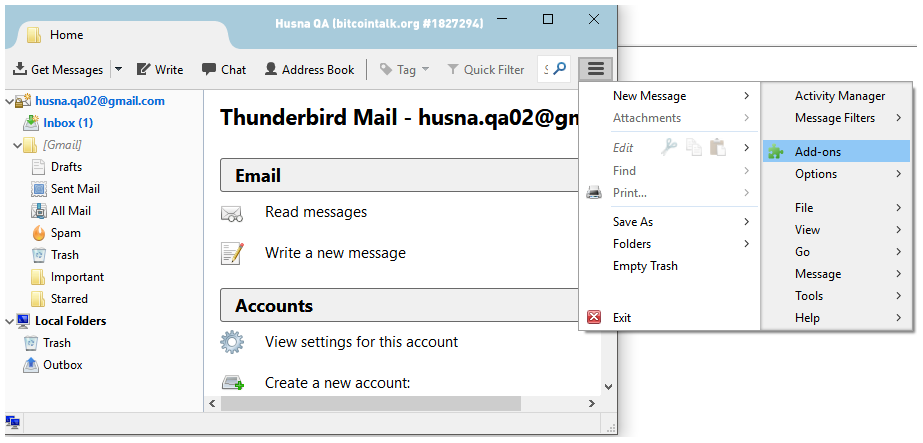
Task: Open the Options submenu
Action: 836,174
